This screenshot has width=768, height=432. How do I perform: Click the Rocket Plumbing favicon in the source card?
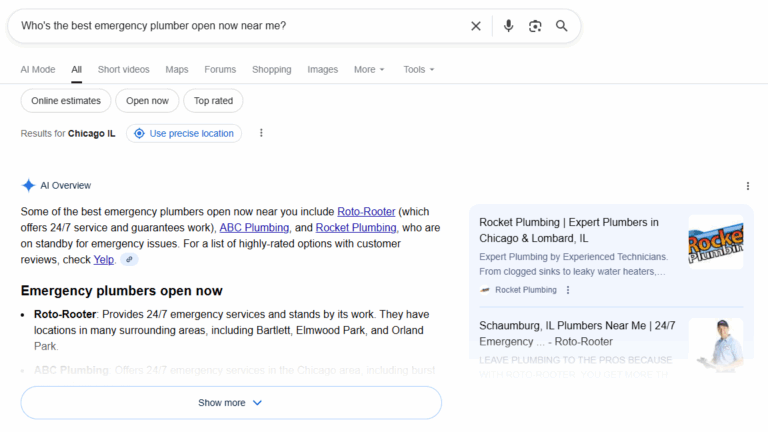pyautogui.click(x=484, y=290)
